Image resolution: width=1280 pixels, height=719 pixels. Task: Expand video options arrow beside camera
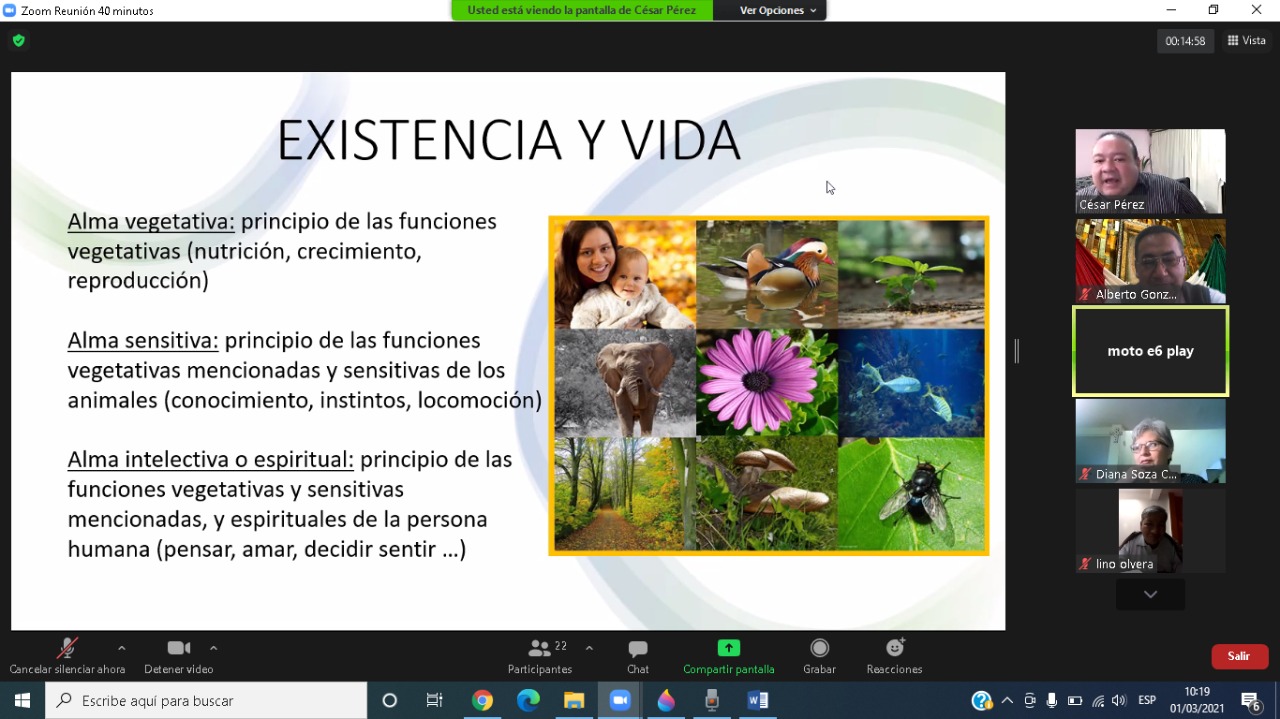pos(213,648)
